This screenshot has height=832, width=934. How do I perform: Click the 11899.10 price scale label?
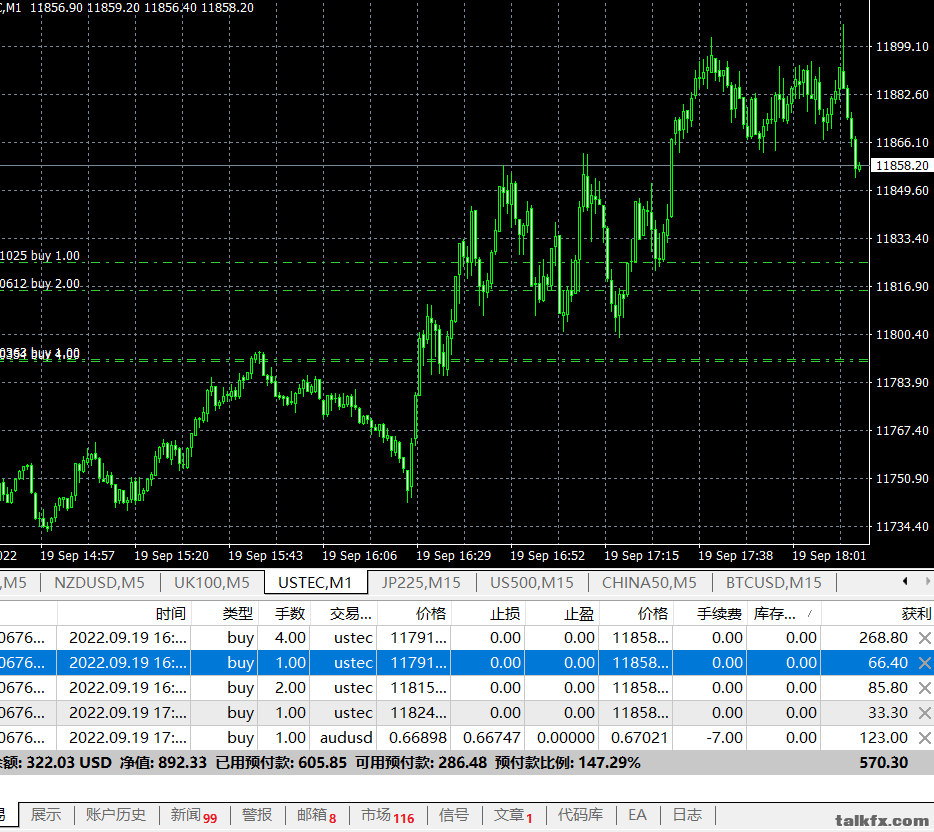902,46
